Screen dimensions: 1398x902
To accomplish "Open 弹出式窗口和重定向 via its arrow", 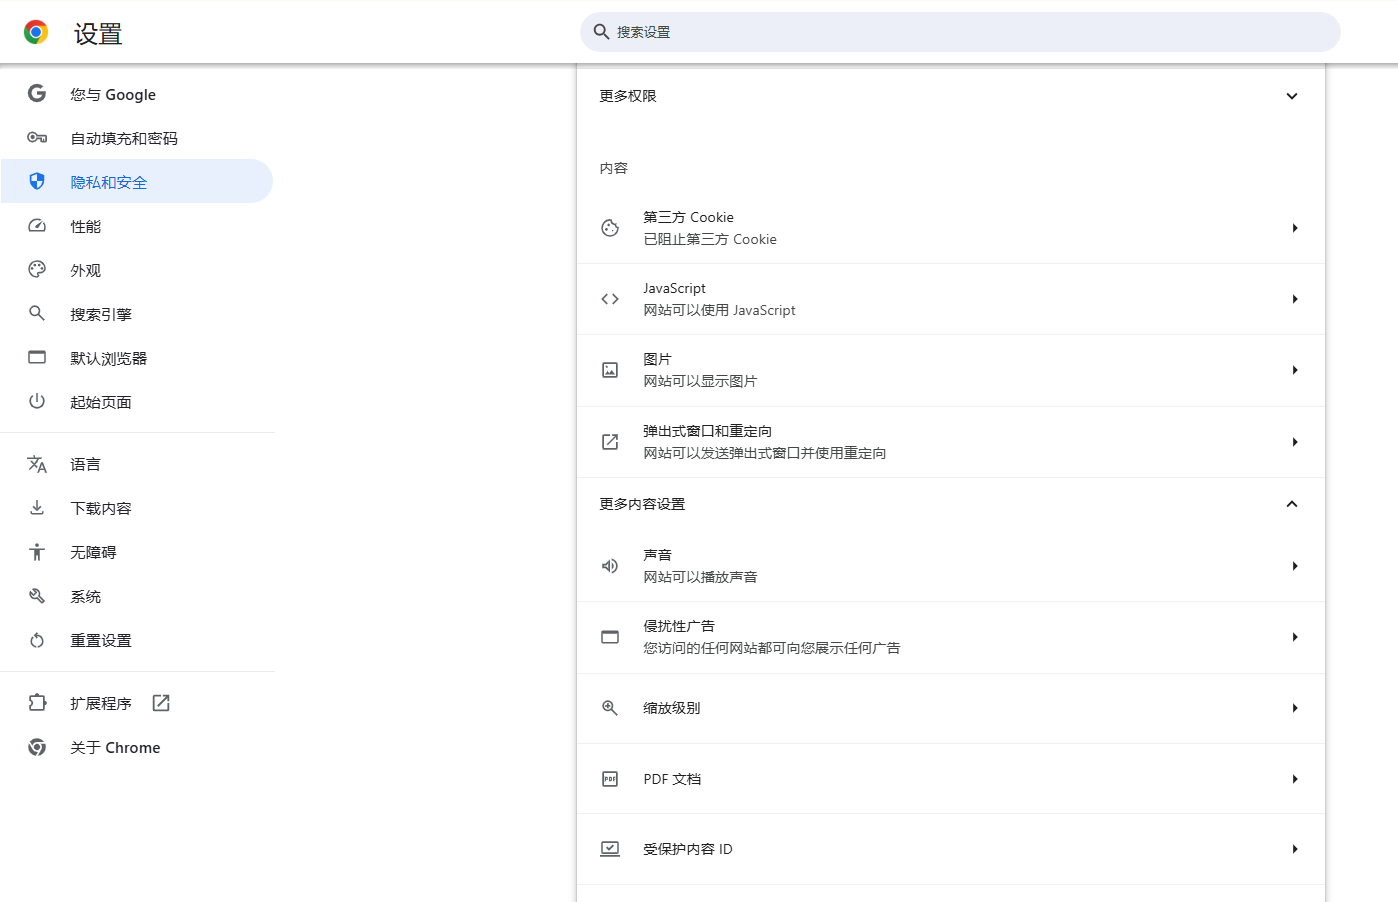I will (x=1295, y=442).
